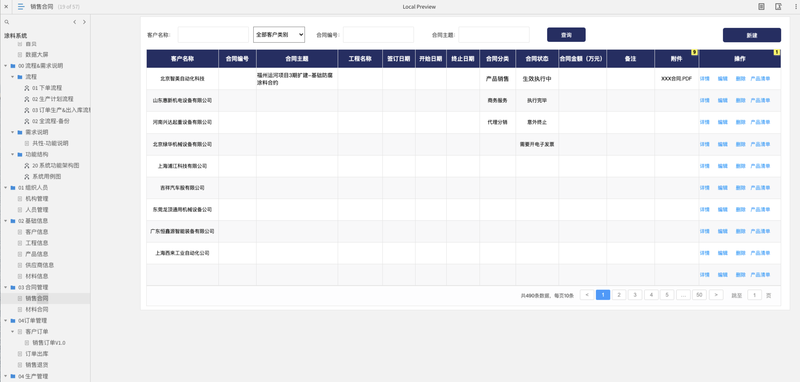
Task: Close the sidebar using the X icon
Action: 6,7
